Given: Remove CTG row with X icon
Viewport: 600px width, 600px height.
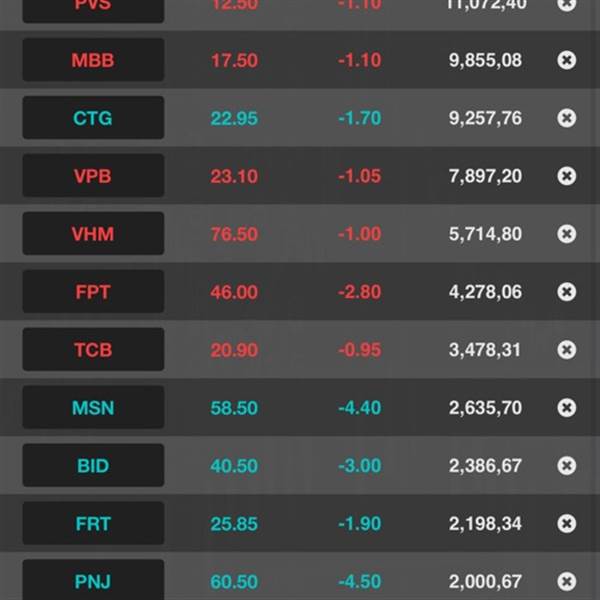Looking at the screenshot, I should (x=566, y=118).
